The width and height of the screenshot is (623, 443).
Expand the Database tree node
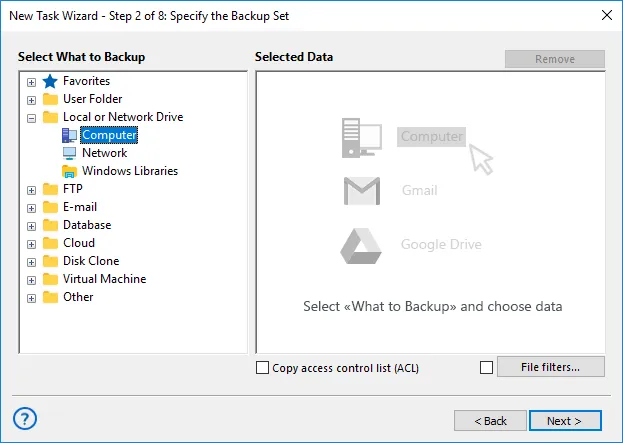31,226
